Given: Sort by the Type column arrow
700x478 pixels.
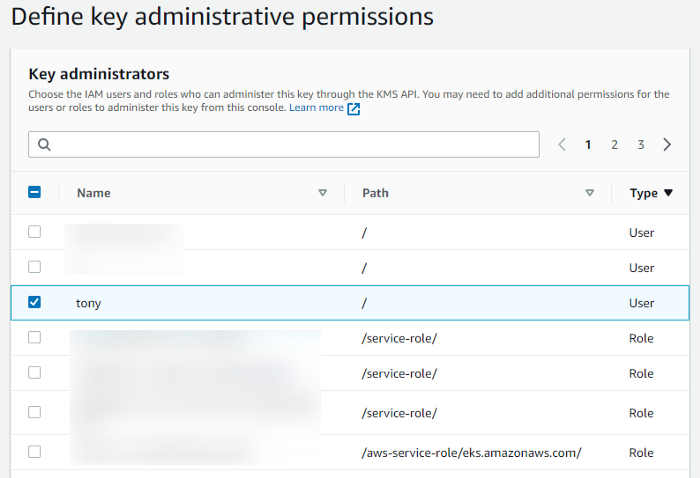Looking at the screenshot, I should (668, 193).
